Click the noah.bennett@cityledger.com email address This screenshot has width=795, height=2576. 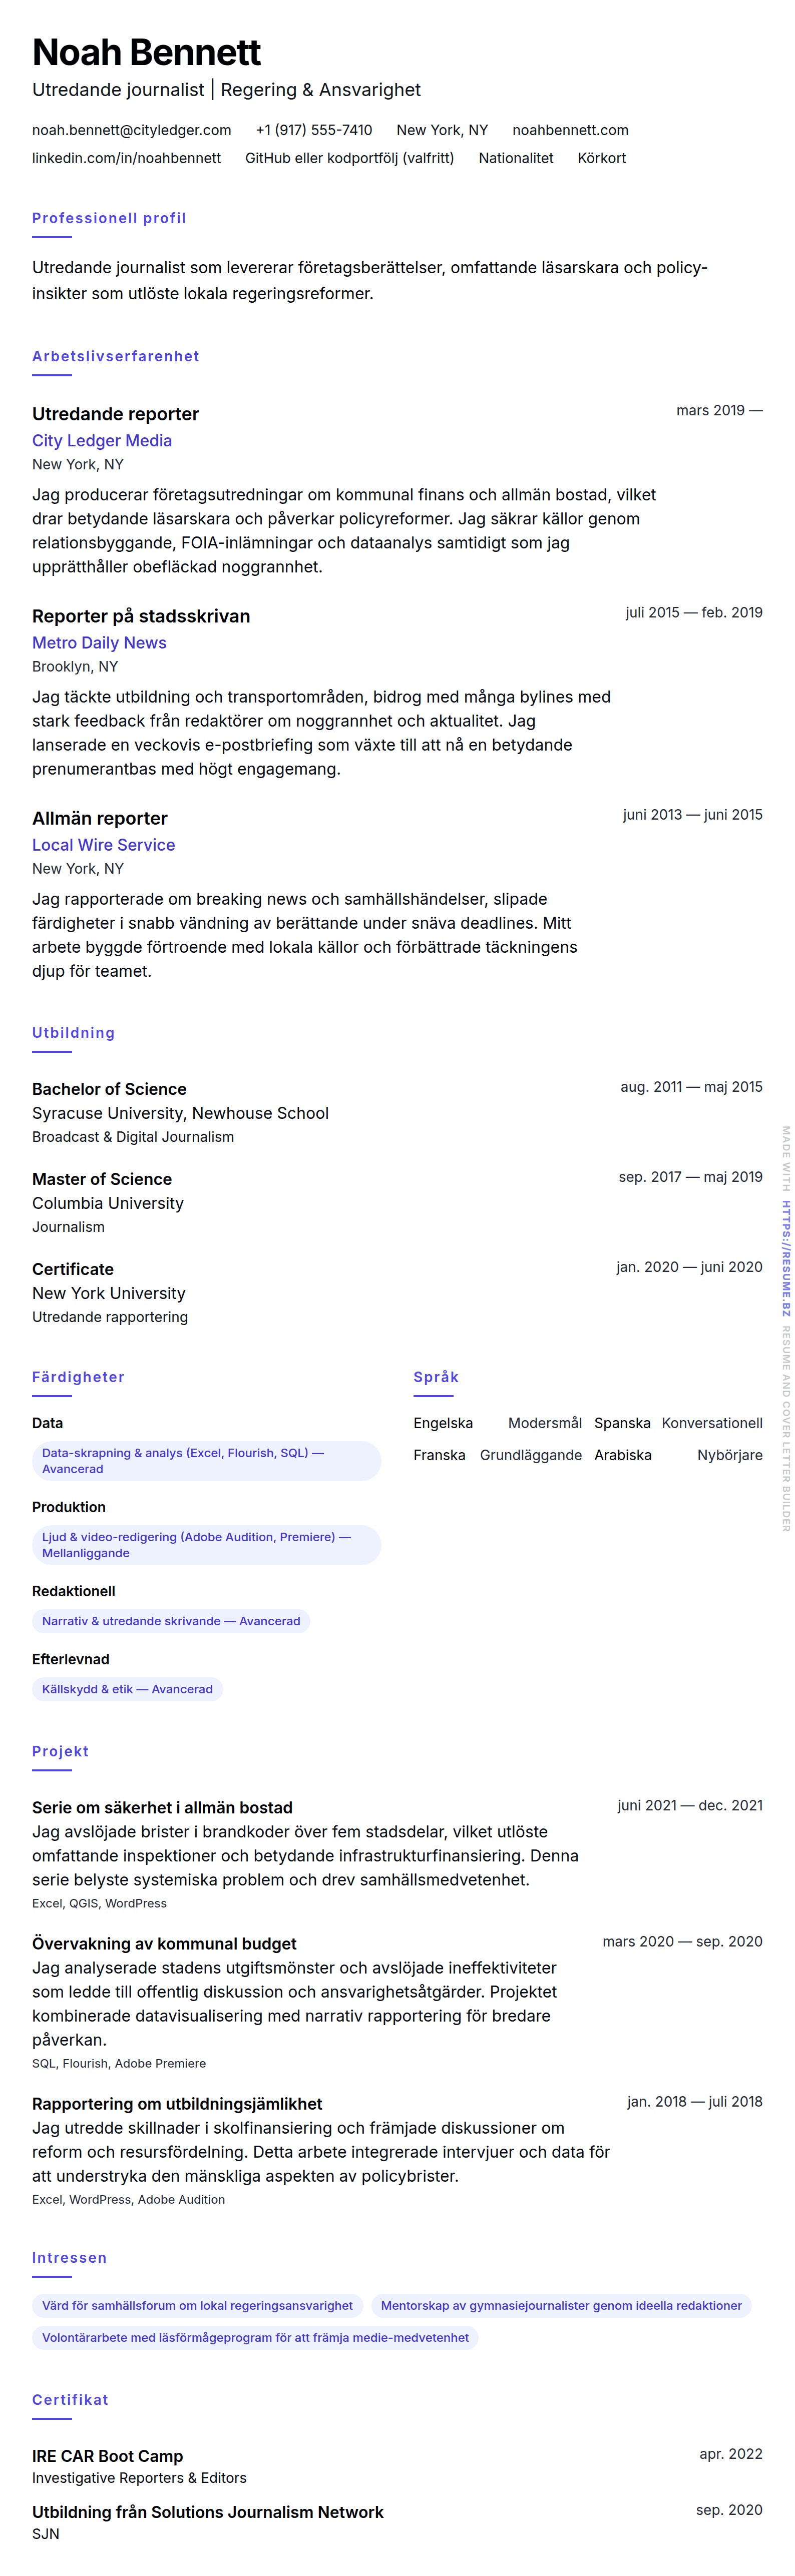tap(131, 130)
